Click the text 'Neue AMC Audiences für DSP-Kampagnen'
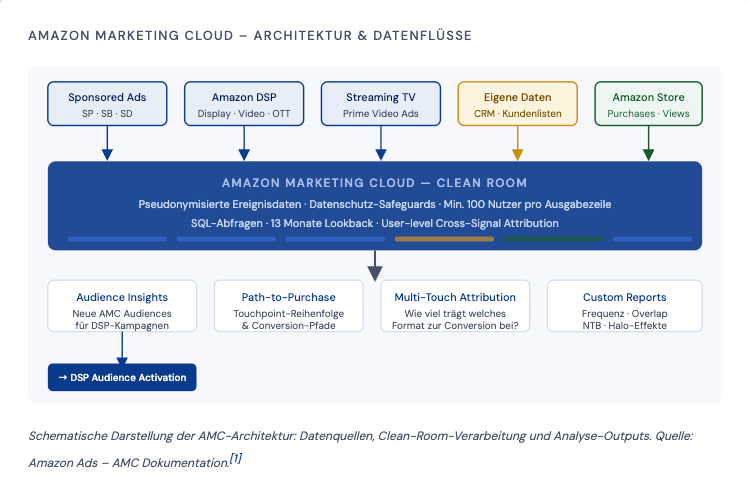The width and height of the screenshot is (749, 490). point(122,320)
